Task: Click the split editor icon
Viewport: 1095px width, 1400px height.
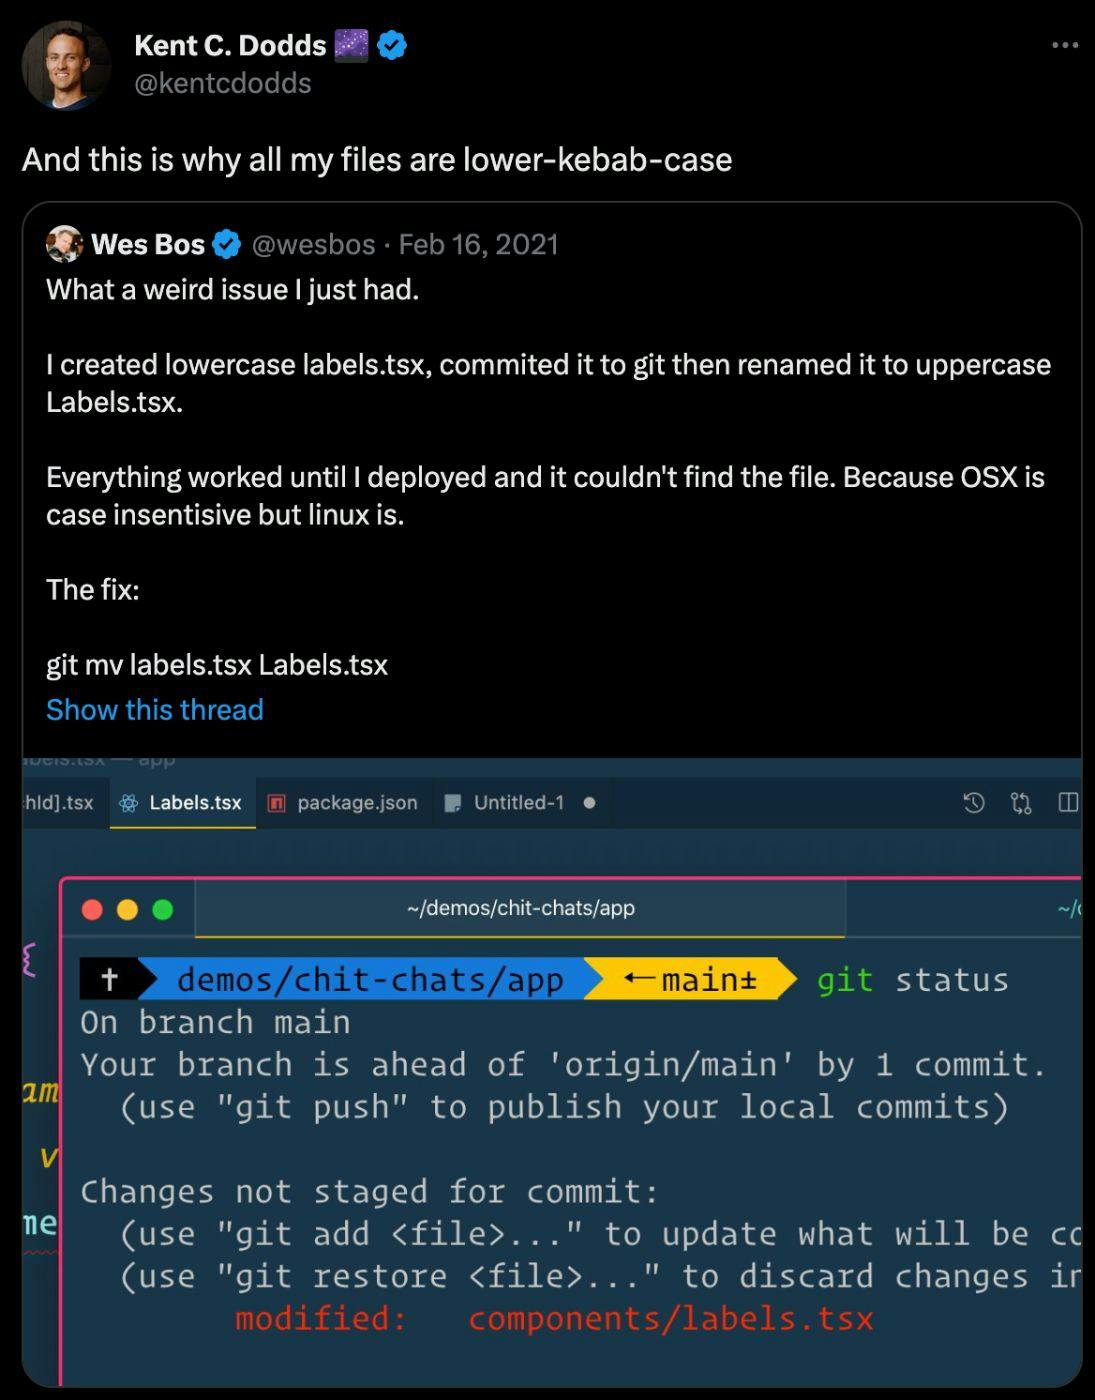Action: coord(1068,803)
